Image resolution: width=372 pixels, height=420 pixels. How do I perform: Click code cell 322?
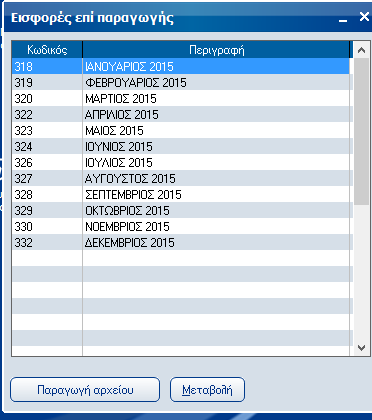47,115
